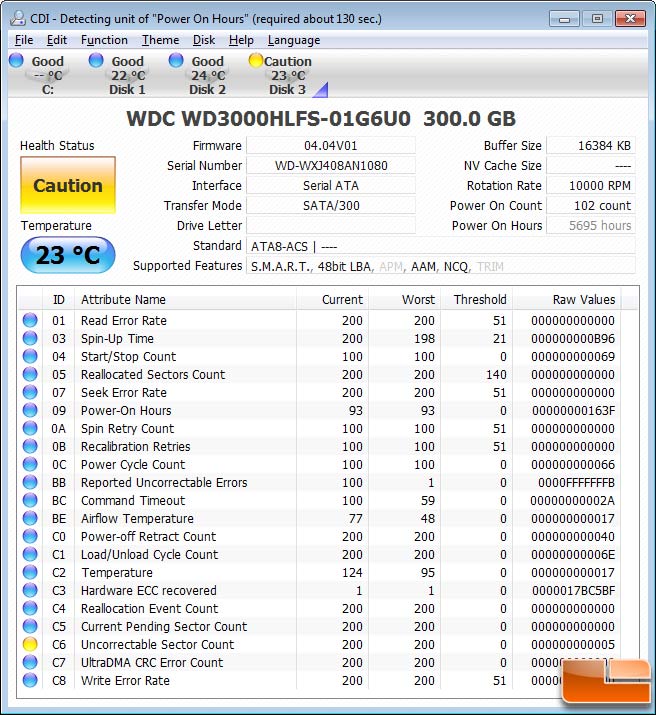The image size is (656, 715).
Task: Click the Serial Number field
Action: pyautogui.click(x=330, y=166)
